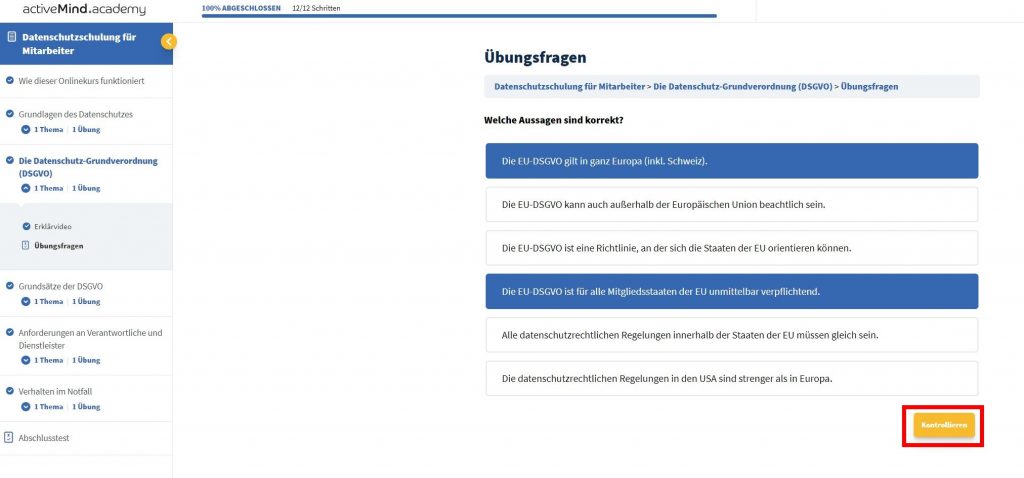Screen dimensions: 1024x478
Task: Click checkmark icon next to Die Datenschutz-Grundverordnung (DSGVO)
Action: 10,161
